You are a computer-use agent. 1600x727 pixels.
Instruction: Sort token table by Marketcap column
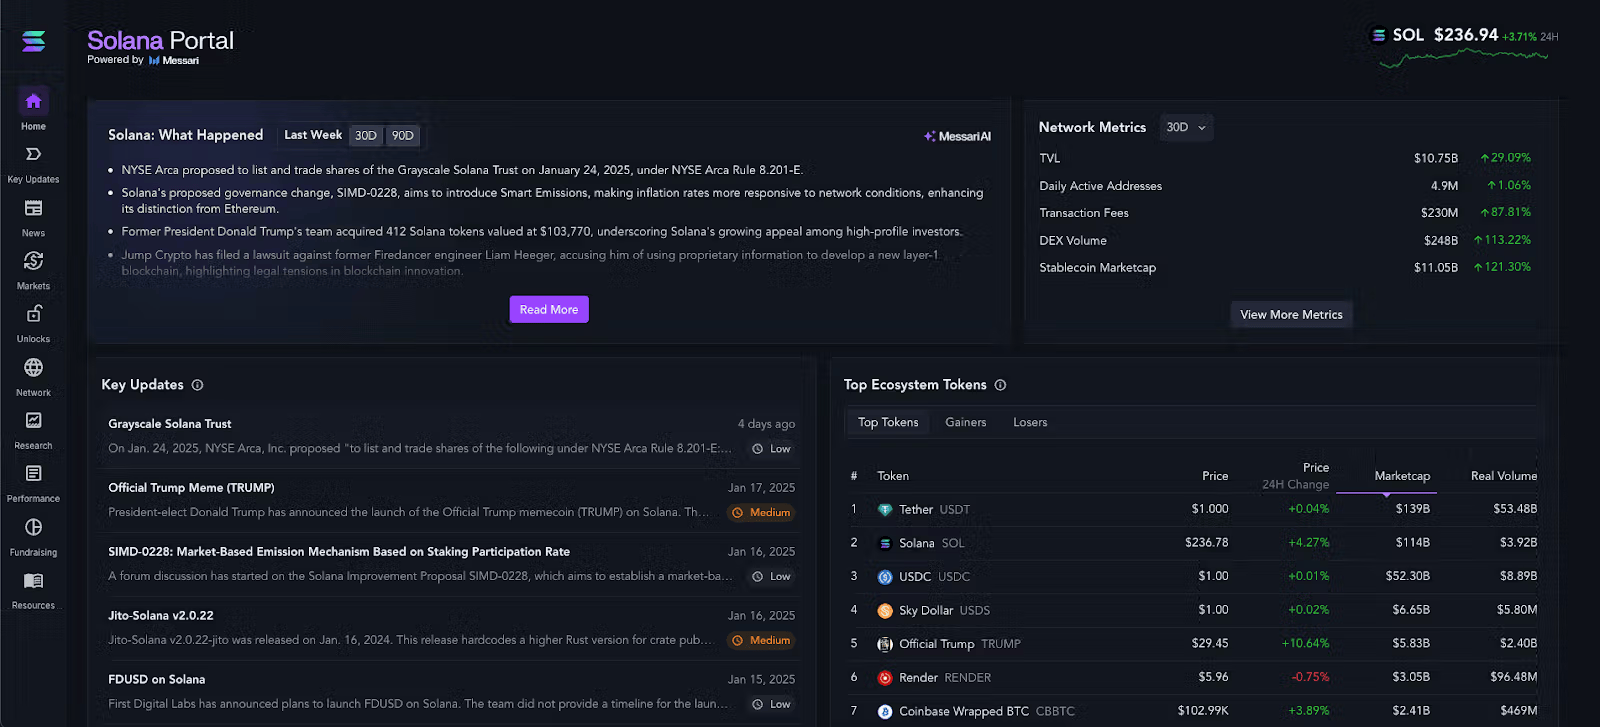click(1402, 476)
